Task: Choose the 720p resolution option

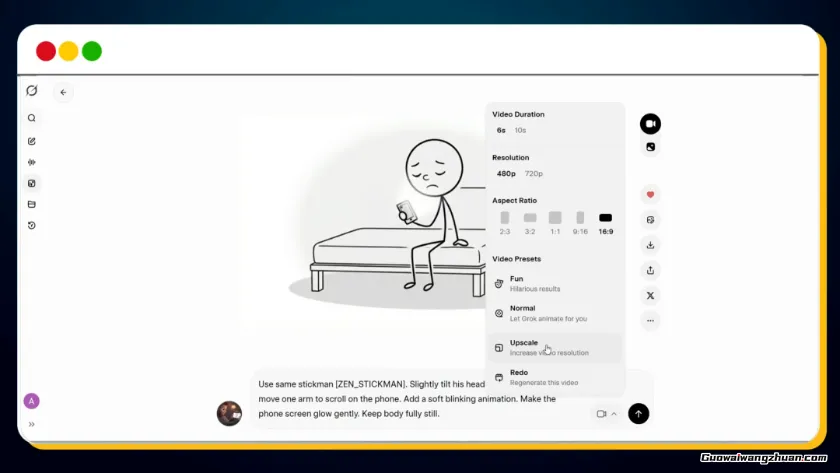Action: tap(534, 173)
